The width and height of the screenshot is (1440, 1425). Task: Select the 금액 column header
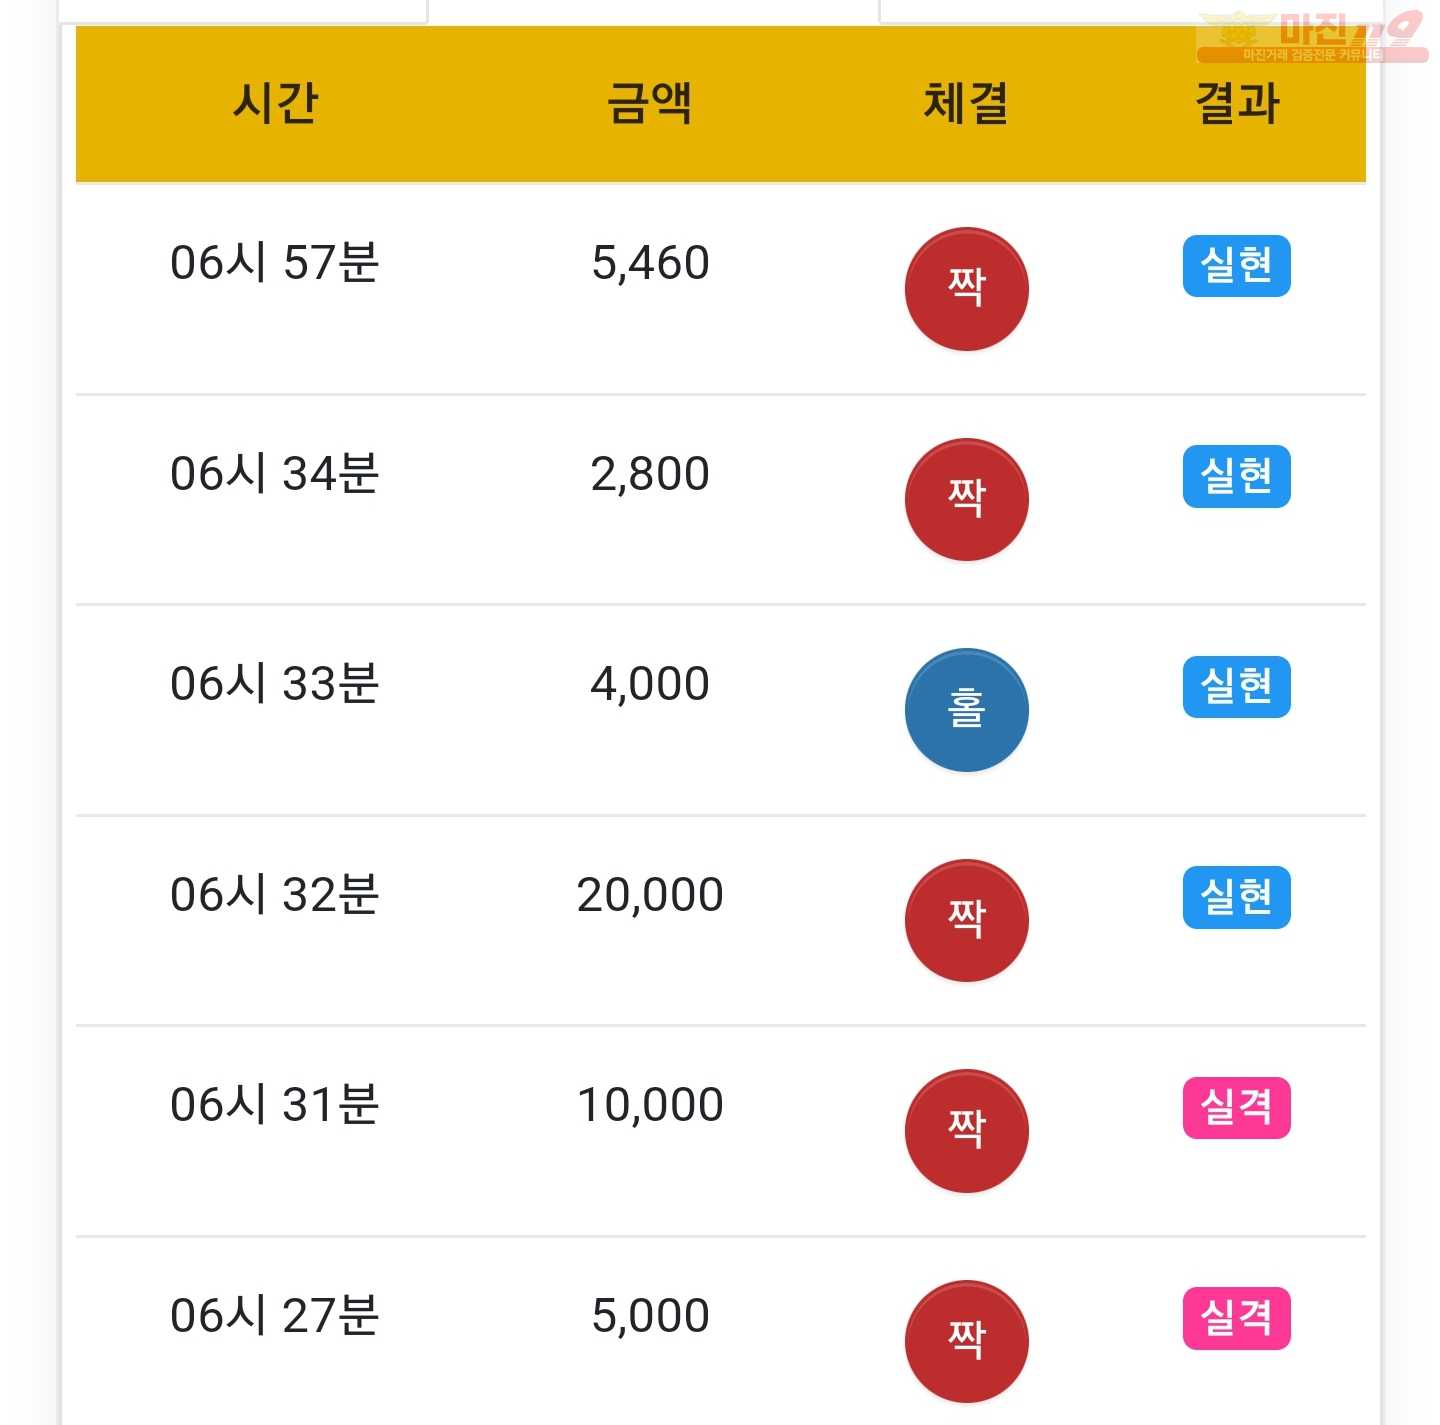coord(650,103)
